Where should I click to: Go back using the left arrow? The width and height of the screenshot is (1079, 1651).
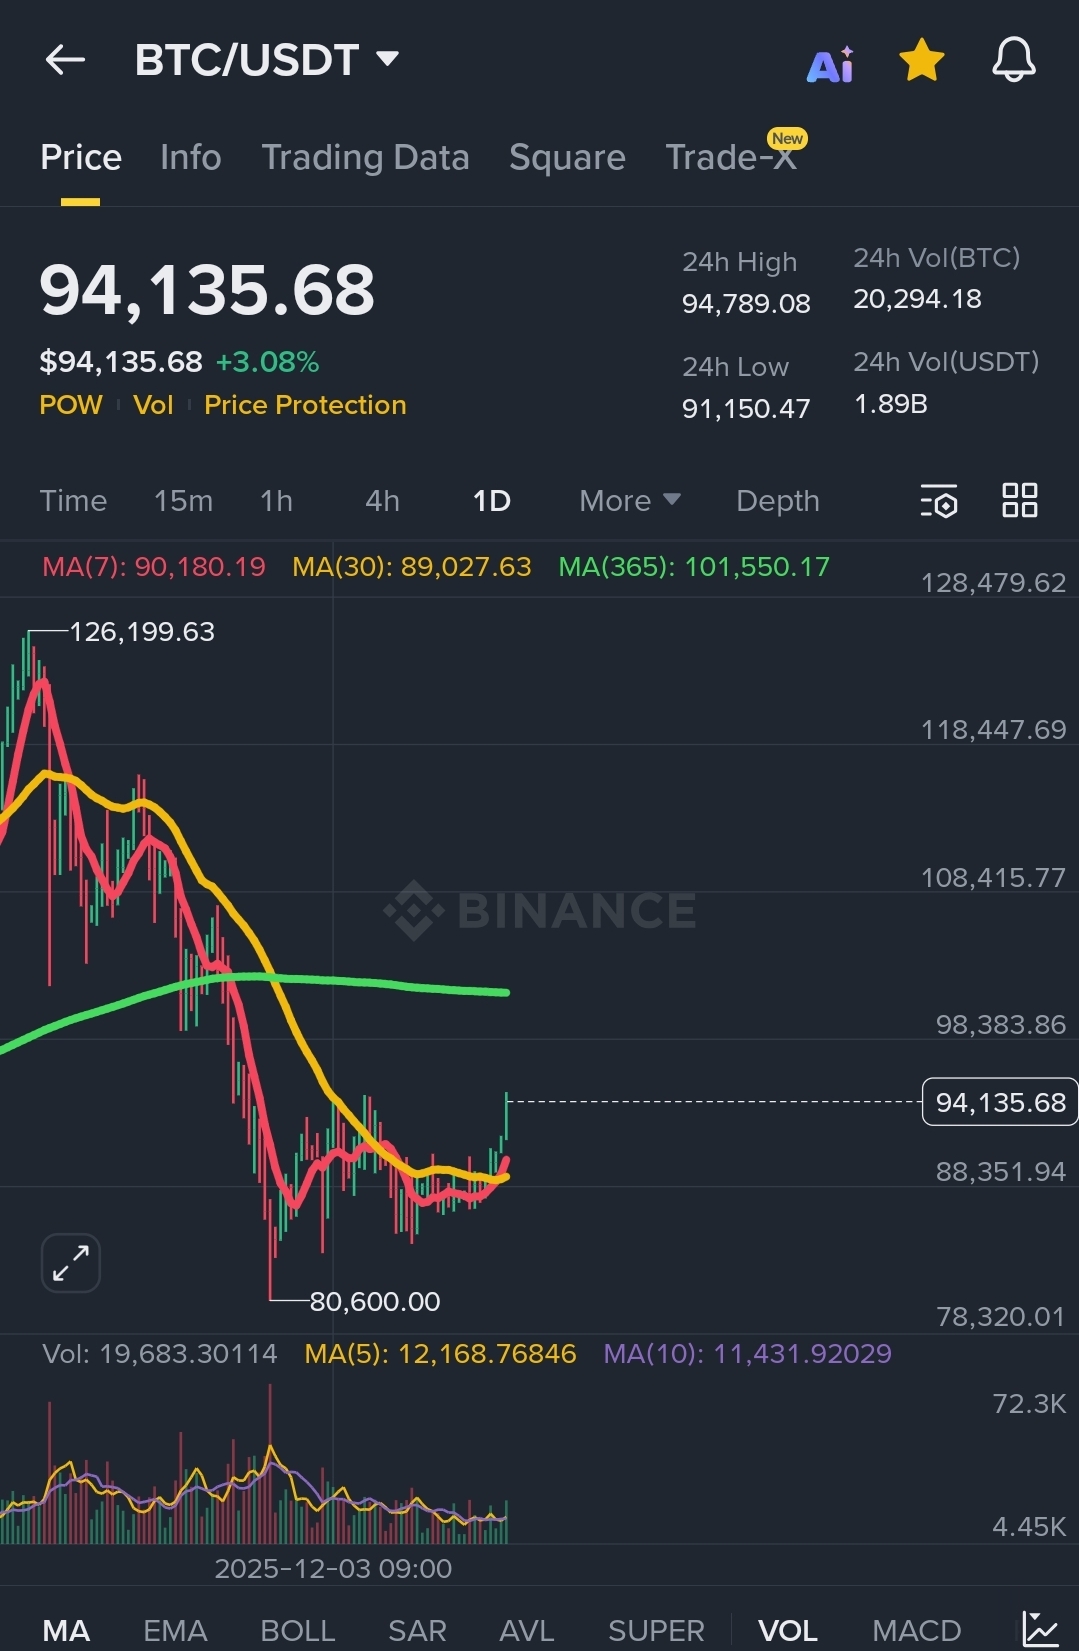(65, 60)
